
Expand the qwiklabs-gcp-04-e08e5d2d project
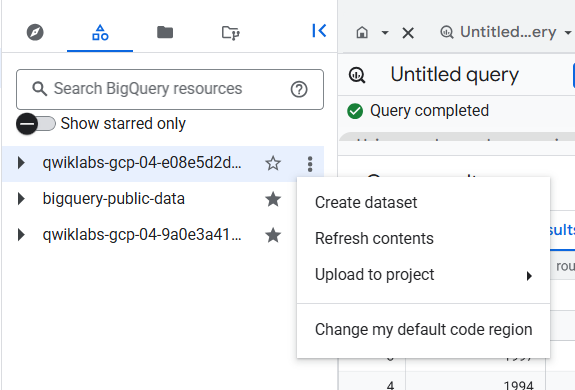21,163
